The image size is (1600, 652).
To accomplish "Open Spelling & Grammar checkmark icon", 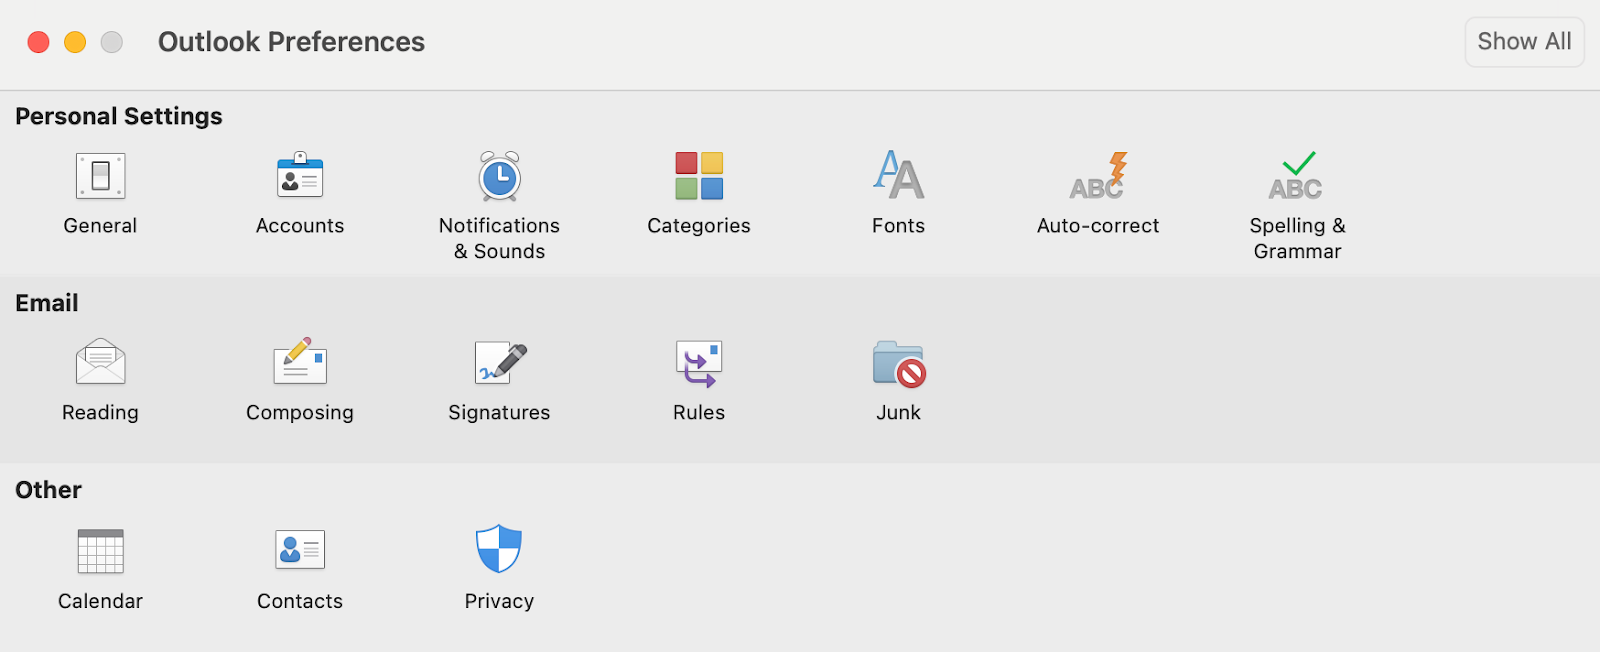I will pyautogui.click(x=1297, y=176).
